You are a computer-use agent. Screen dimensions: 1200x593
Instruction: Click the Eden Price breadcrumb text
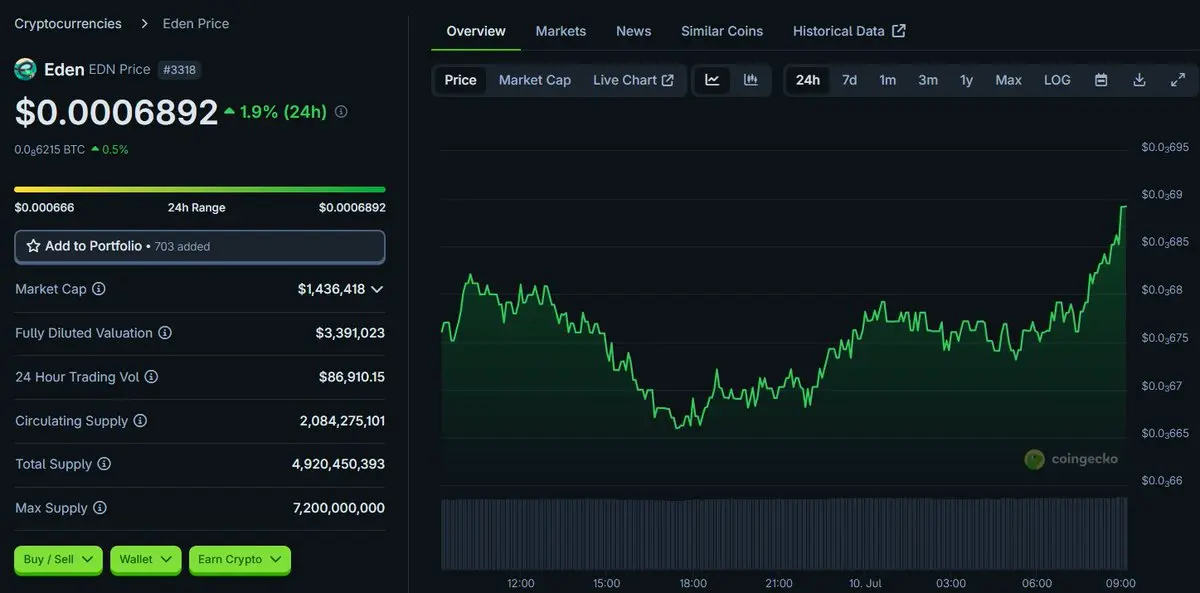click(196, 23)
